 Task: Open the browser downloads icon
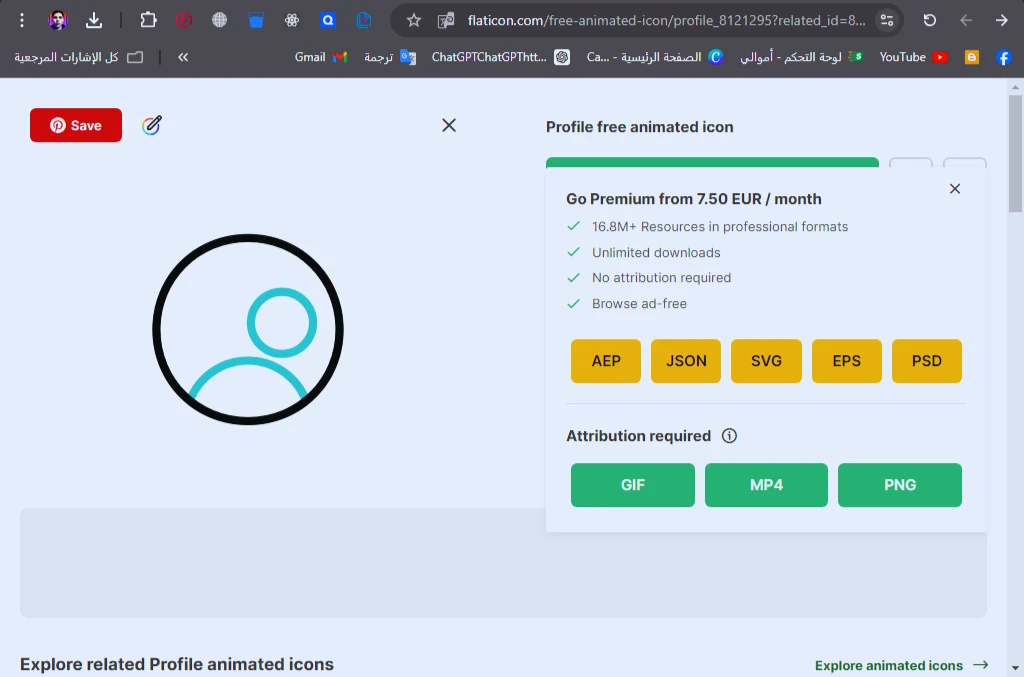[94, 20]
